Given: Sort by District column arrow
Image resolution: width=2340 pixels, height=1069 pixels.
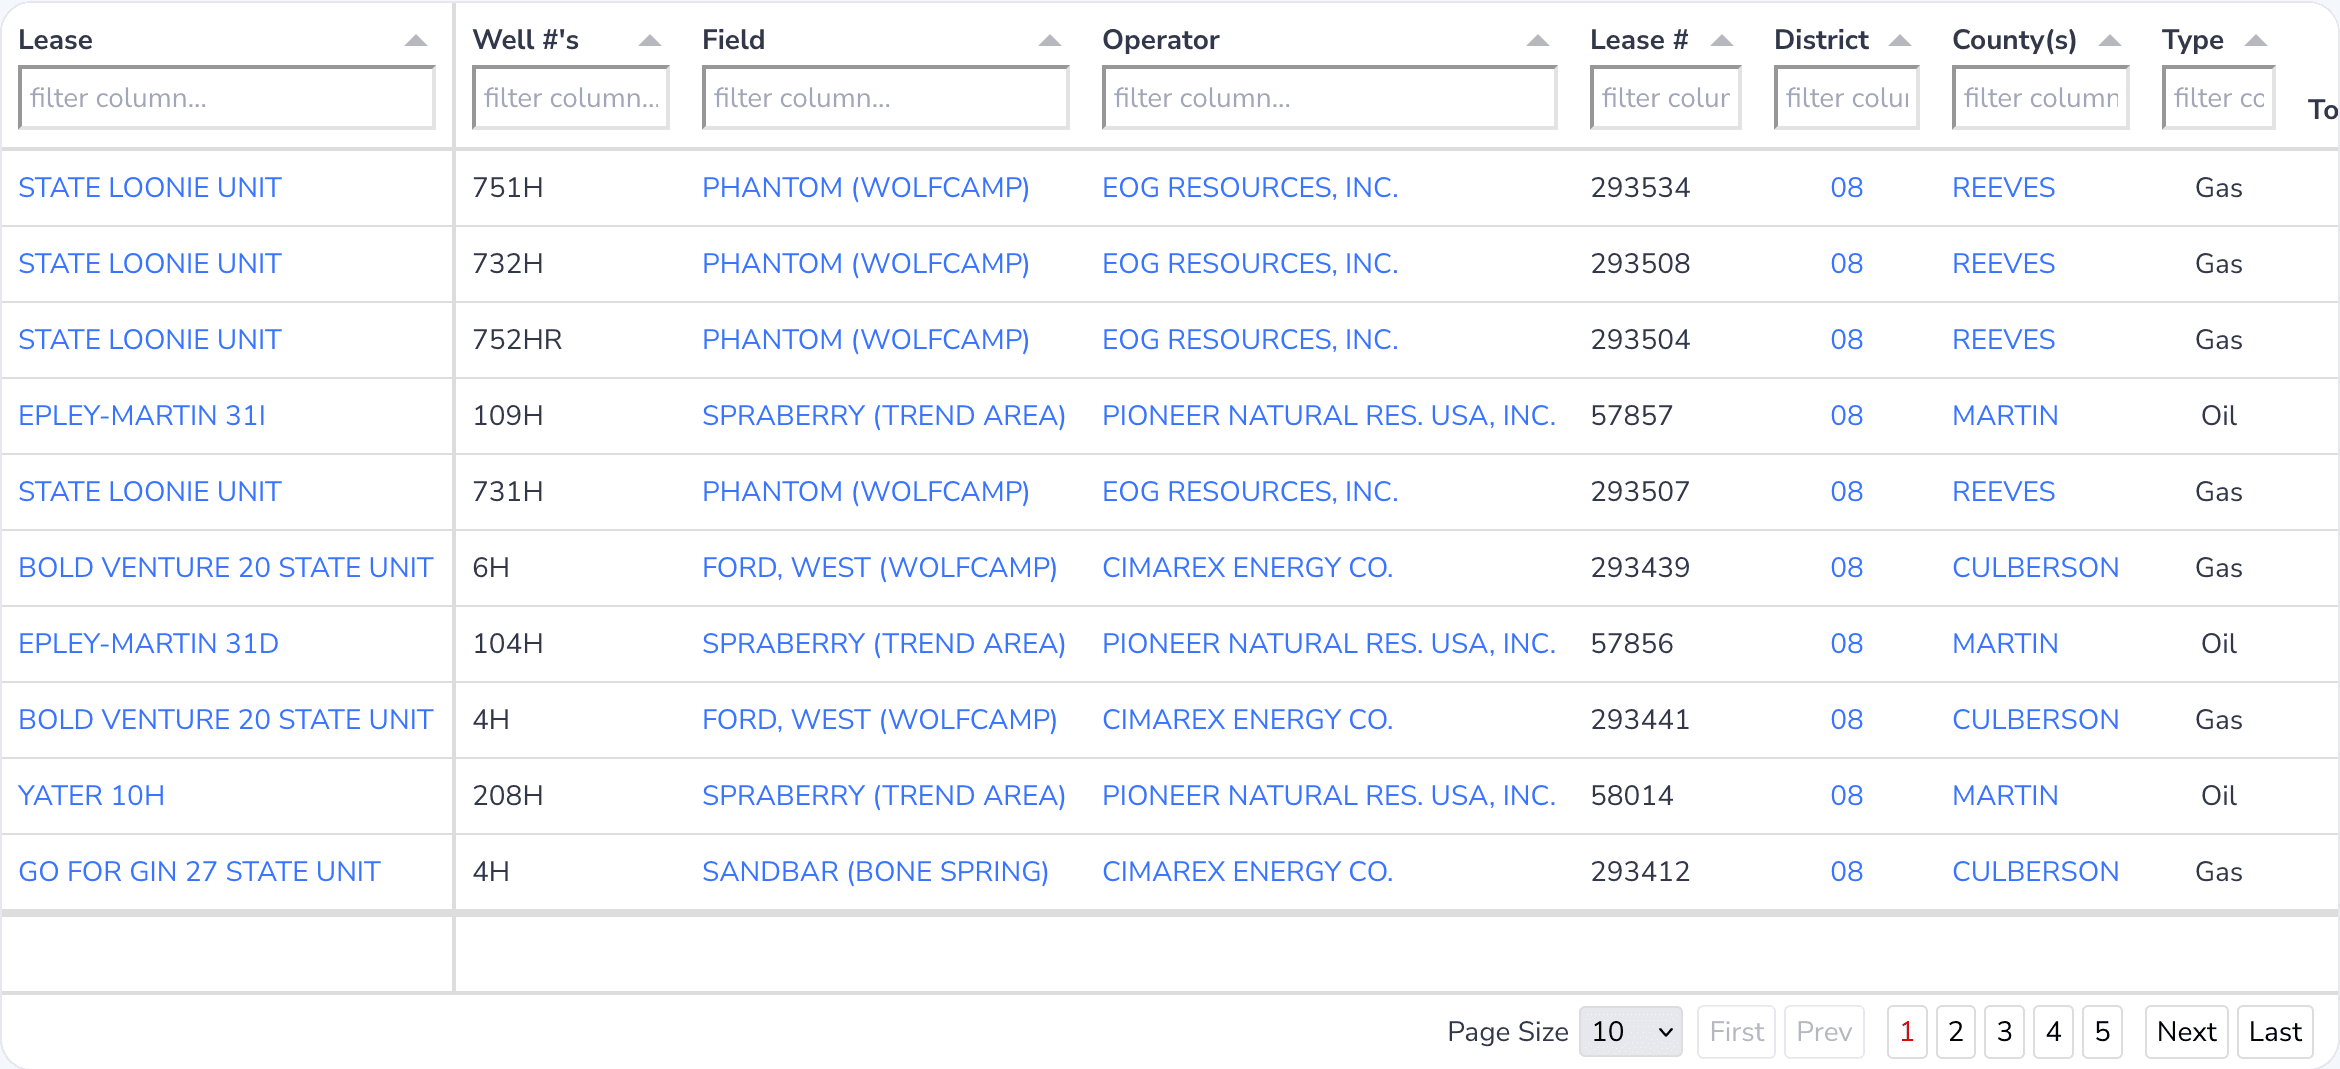Looking at the screenshot, I should [x=1900, y=41].
